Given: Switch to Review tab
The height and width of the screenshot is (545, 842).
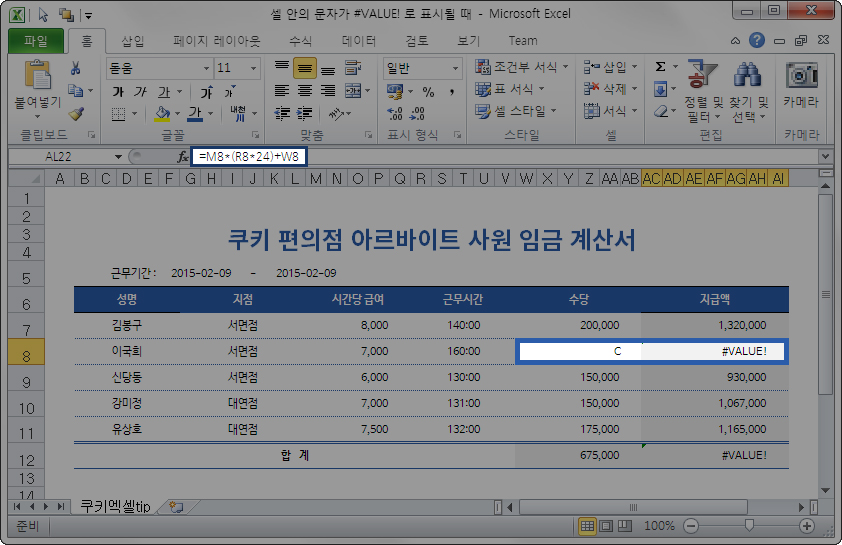Looking at the screenshot, I should click(x=417, y=41).
